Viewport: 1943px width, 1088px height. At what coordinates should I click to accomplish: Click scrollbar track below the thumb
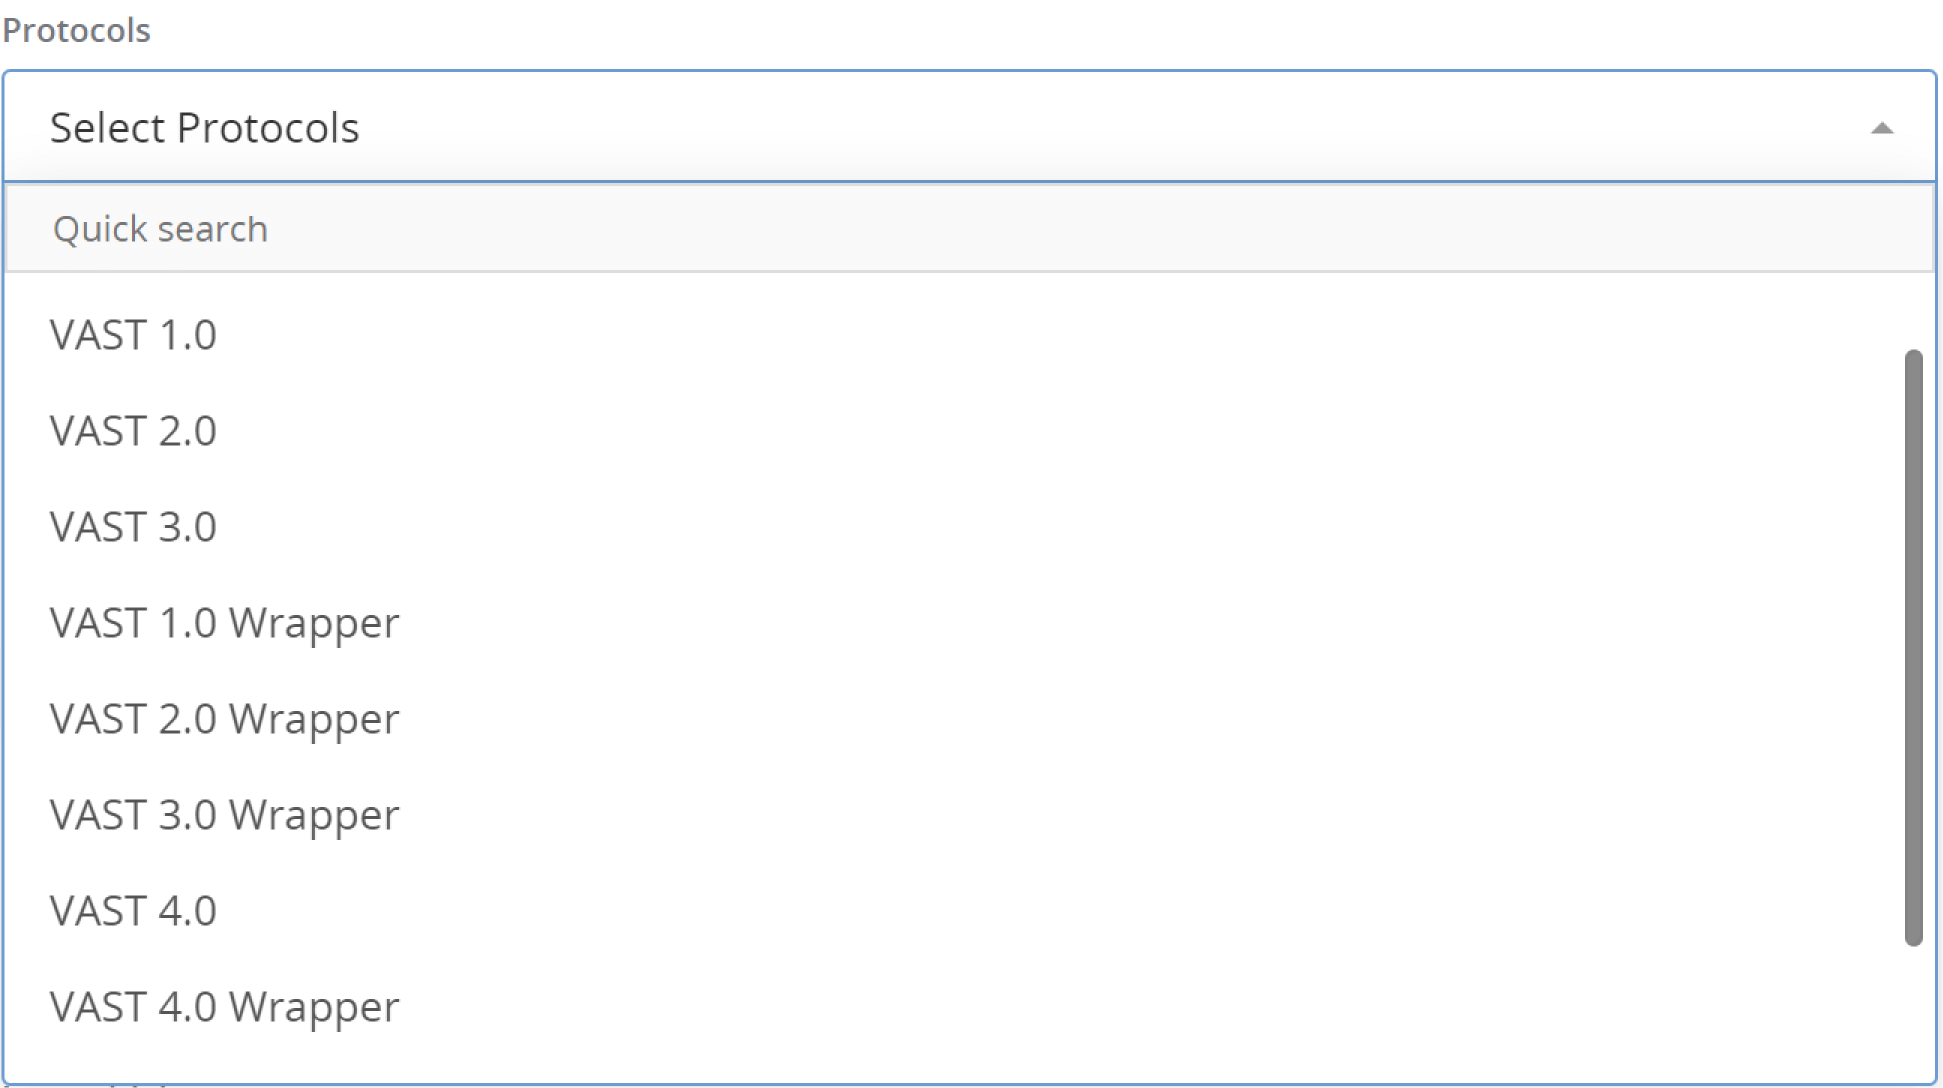[1913, 1010]
